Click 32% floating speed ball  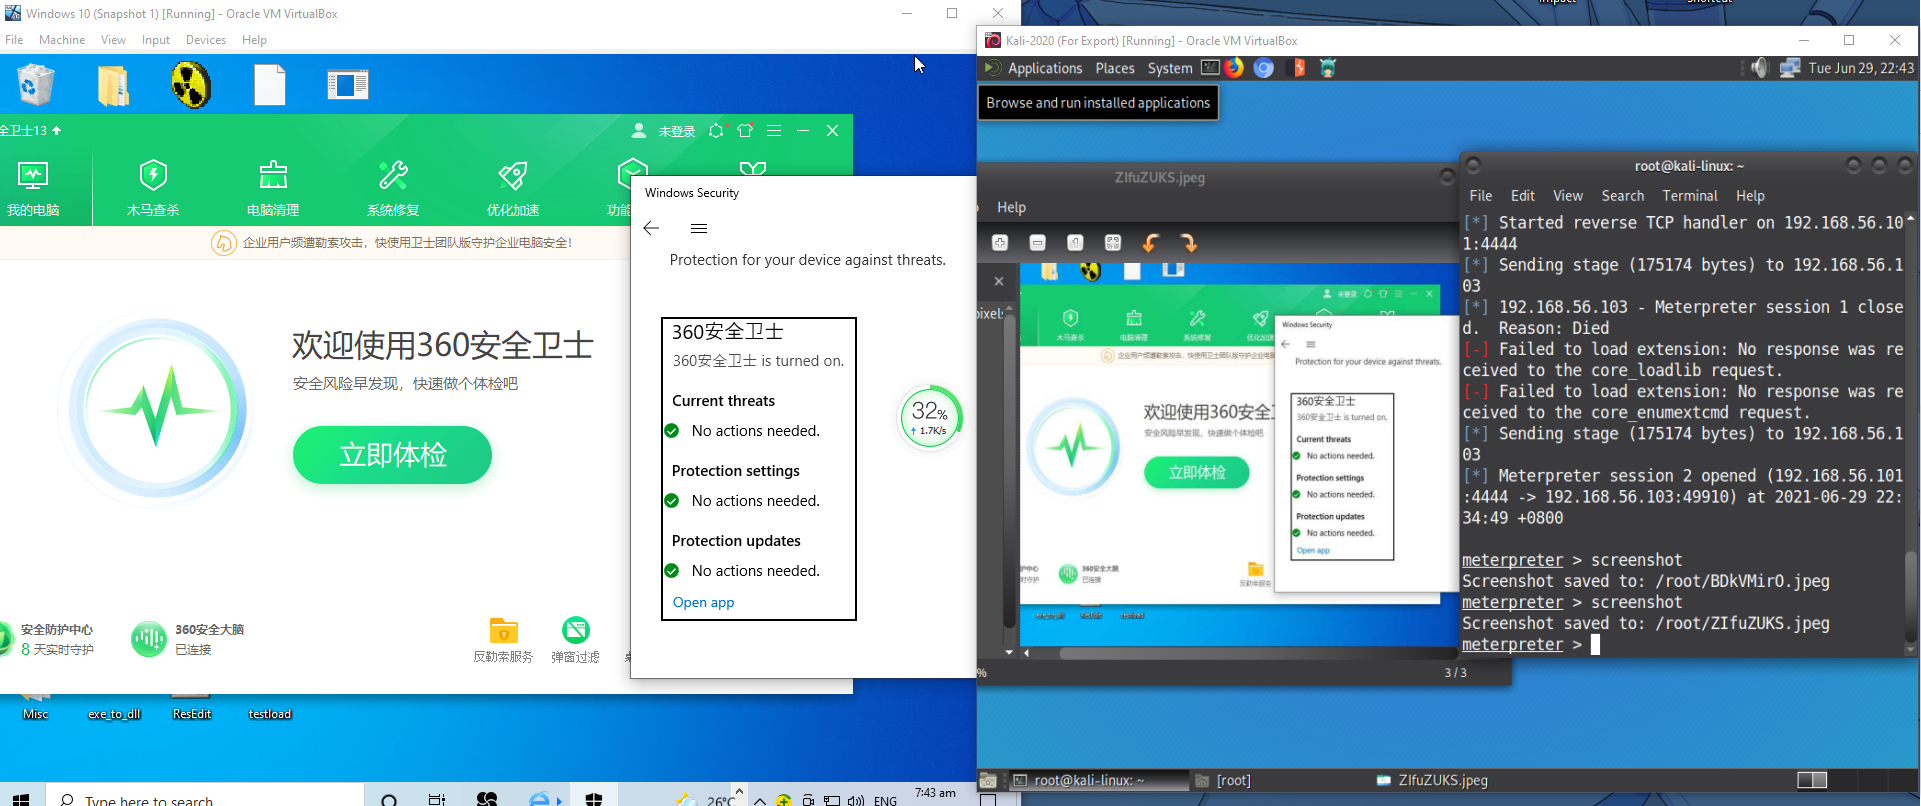pyautogui.click(x=931, y=417)
